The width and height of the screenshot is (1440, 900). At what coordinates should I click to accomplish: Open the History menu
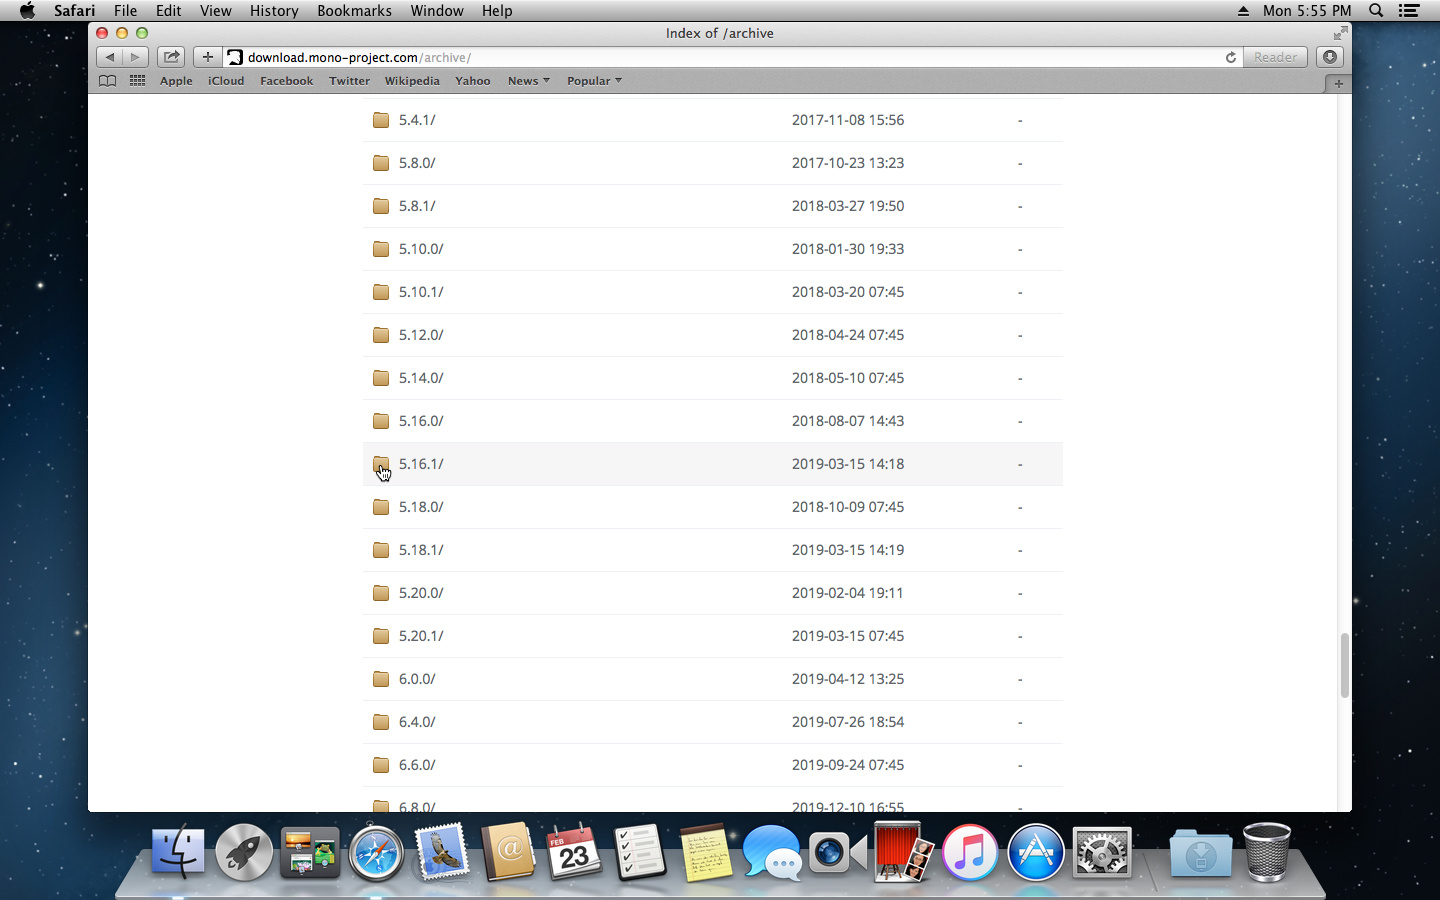click(274, 11)
